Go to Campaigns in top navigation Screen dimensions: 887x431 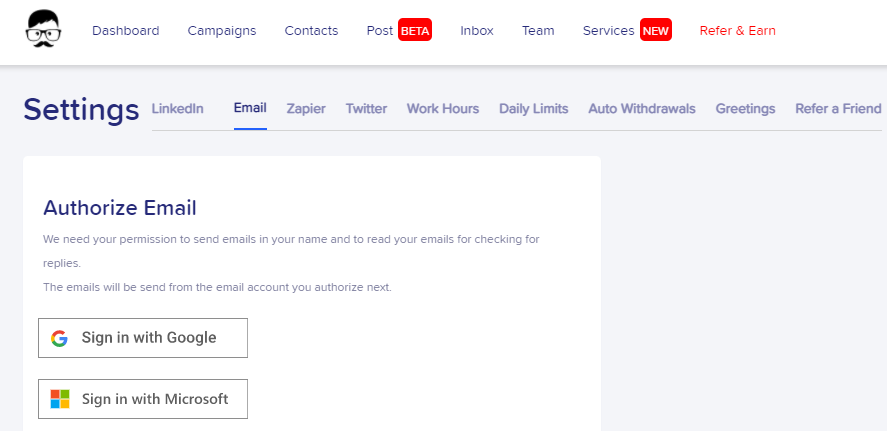tap(222, 31)
